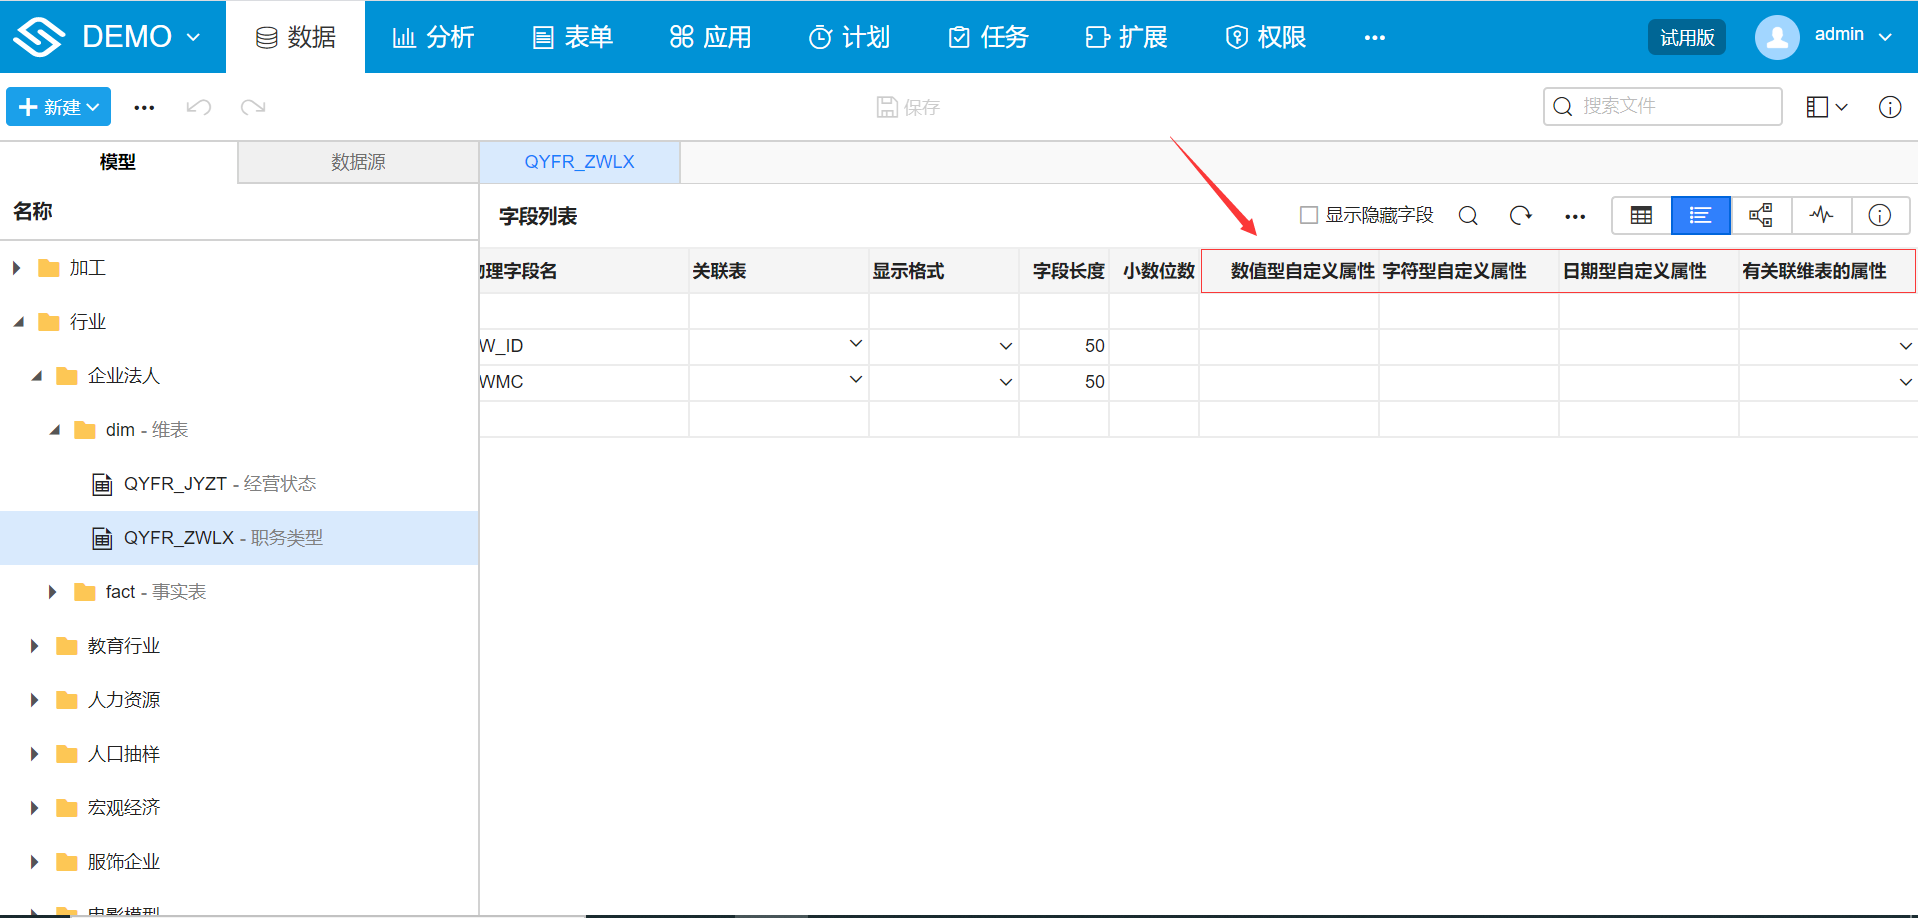Open the relationship diagram view icon
1918x918 pixels.
click(x=1761, y=215)
